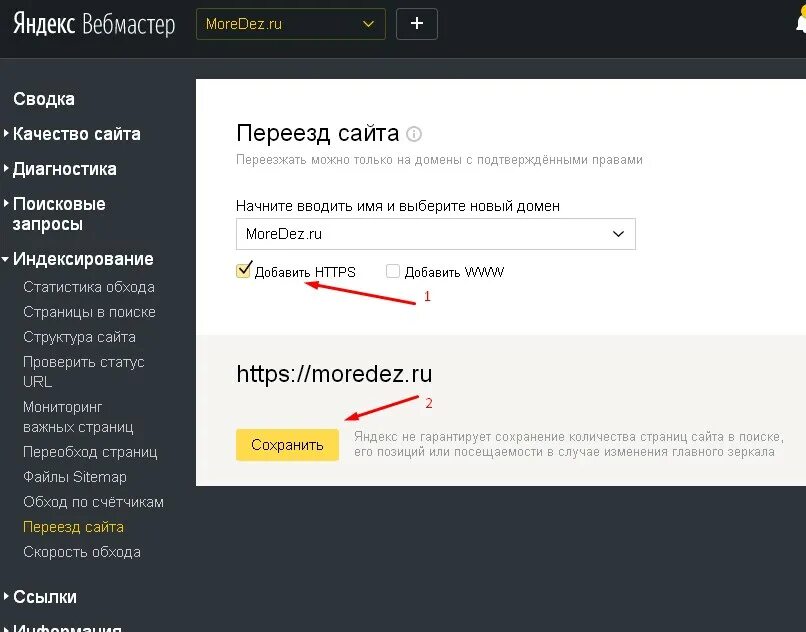Click the Яндекс Вебмастер logo

pos(94,24)
